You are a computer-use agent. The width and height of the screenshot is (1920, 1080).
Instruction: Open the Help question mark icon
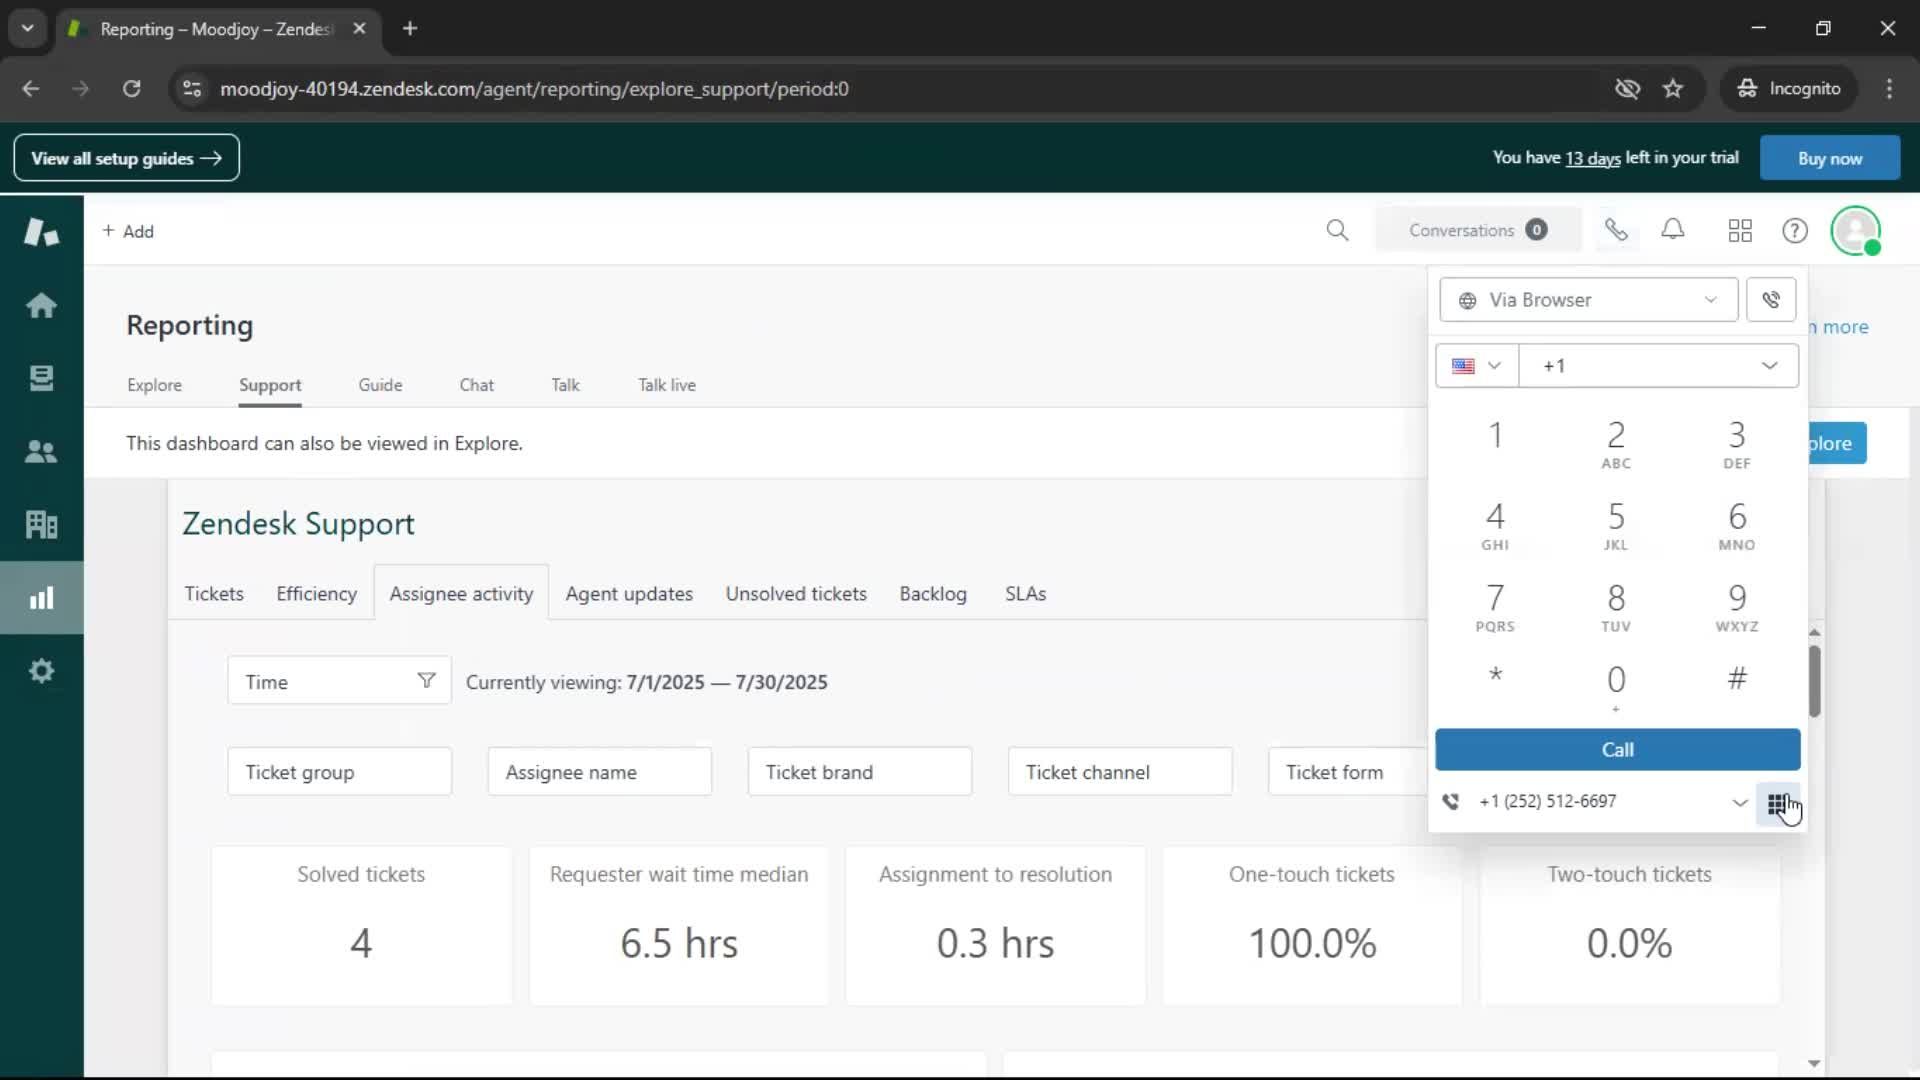click(1795, 231)
